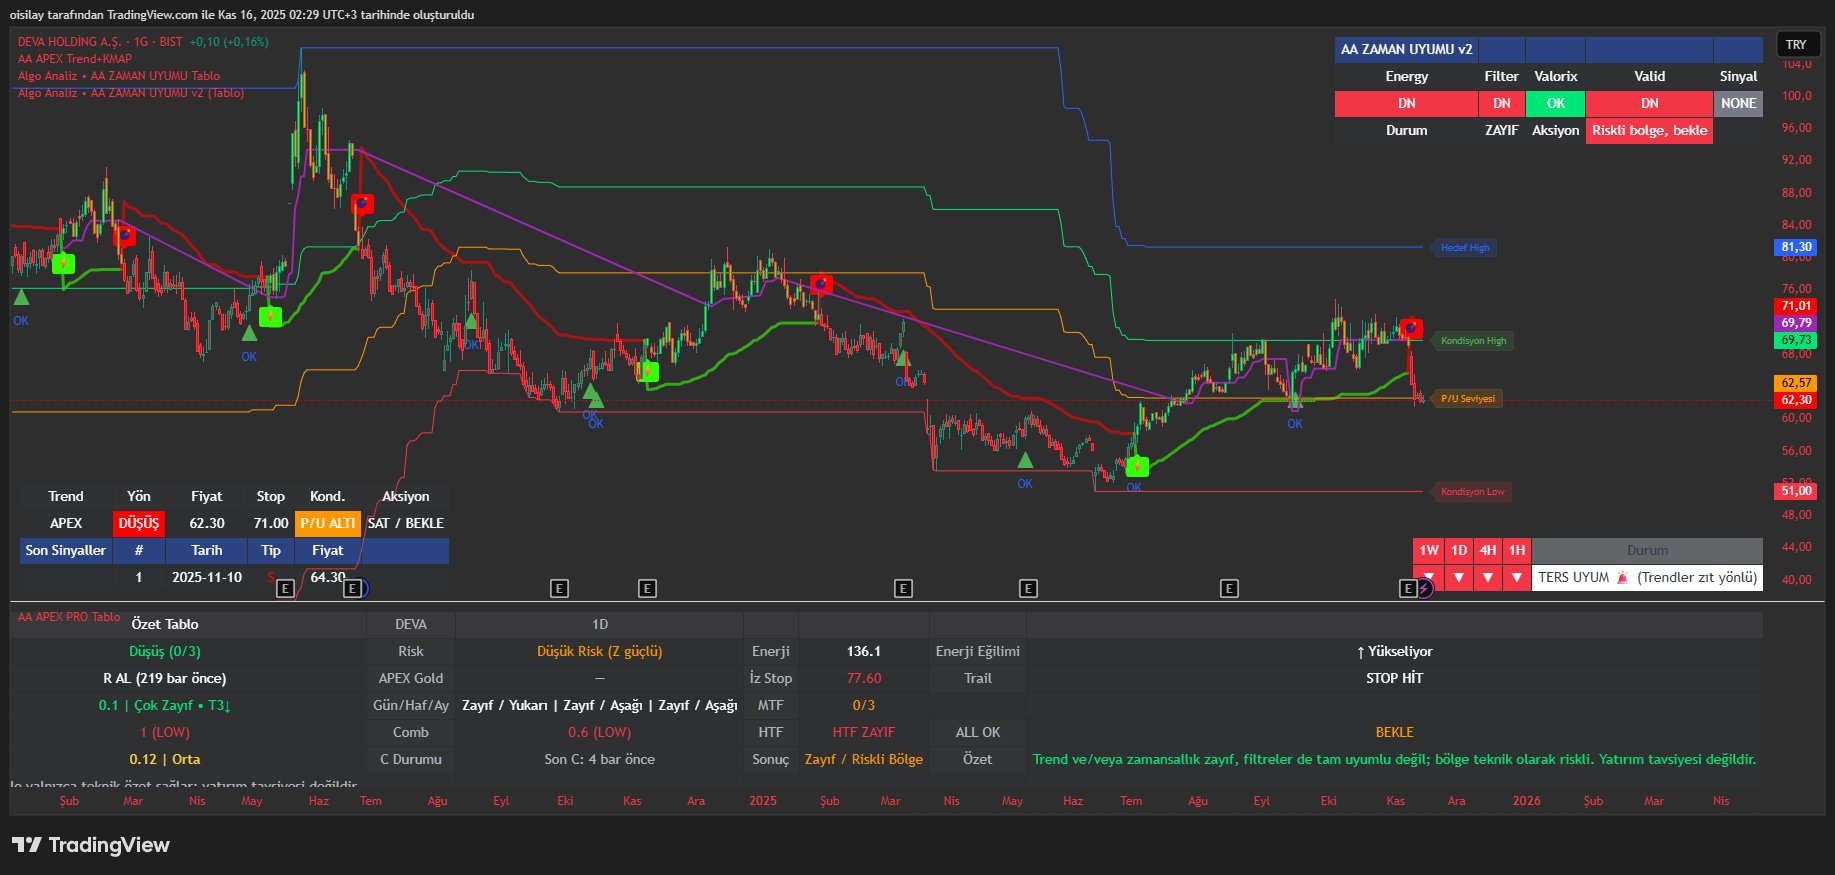Click the P/U Seviyesi level label
Screen dimensions: 1835x875
[x=1467, y=399]
